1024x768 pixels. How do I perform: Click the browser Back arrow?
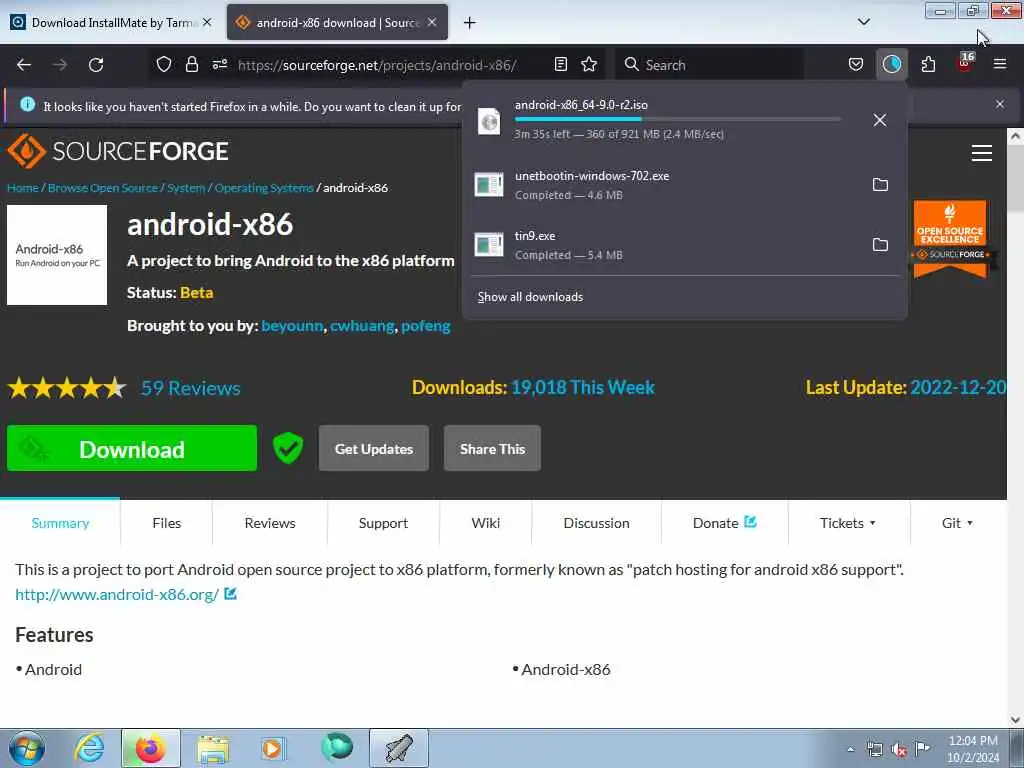[24, 65]
